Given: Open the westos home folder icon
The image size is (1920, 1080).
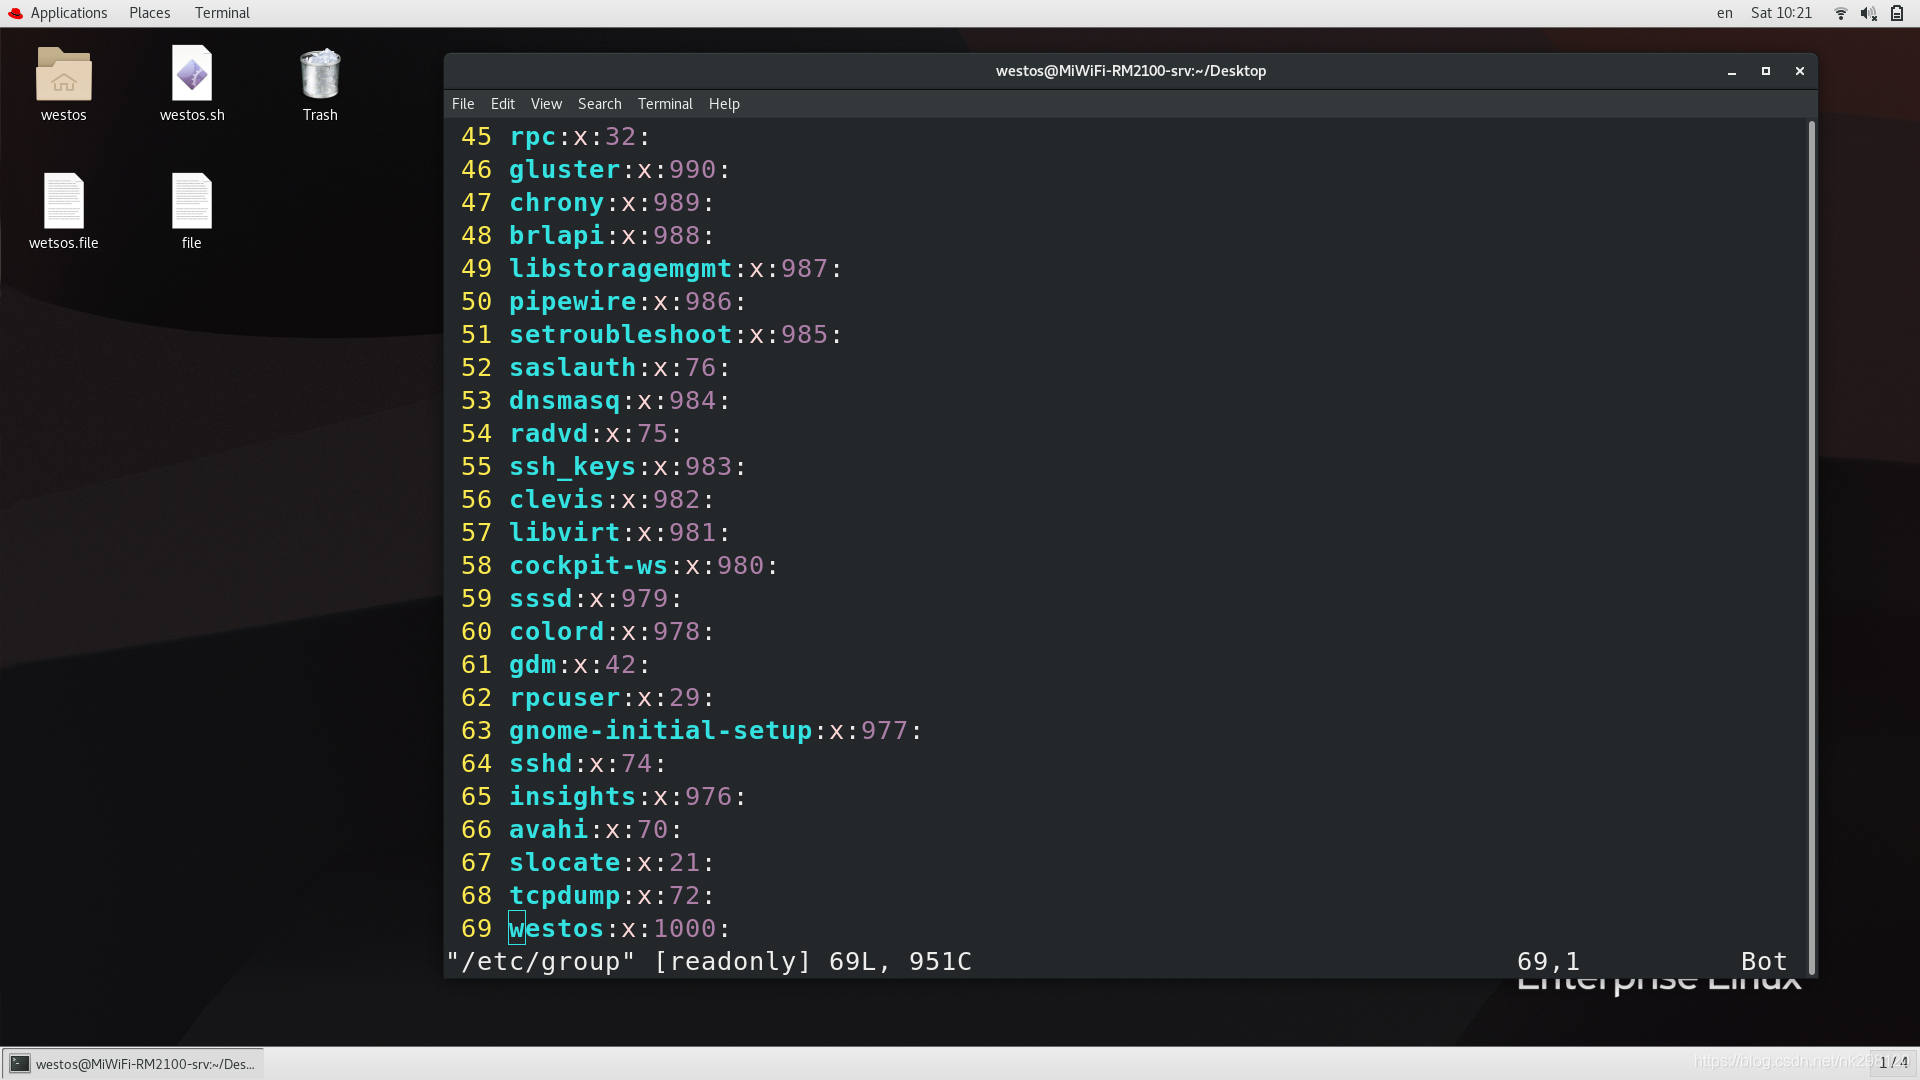Looking at the screenshot, I should point(63,73).
